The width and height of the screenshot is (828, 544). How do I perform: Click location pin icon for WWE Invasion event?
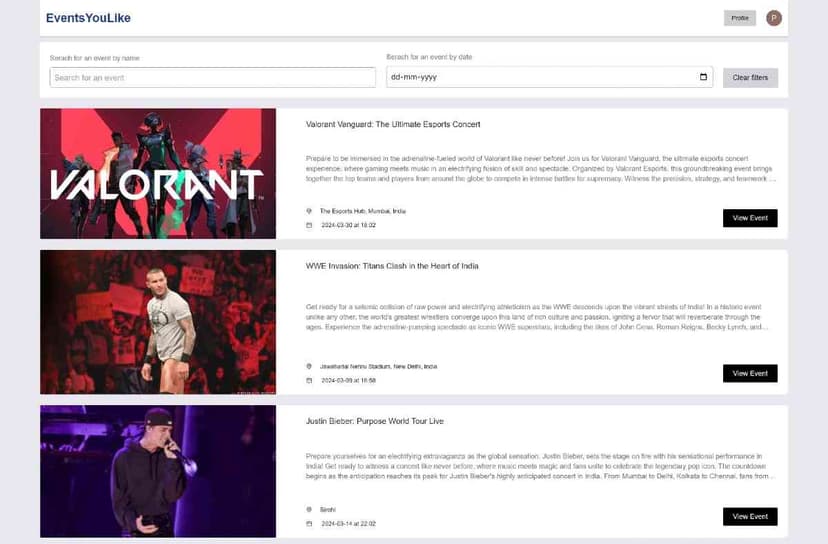310,366
